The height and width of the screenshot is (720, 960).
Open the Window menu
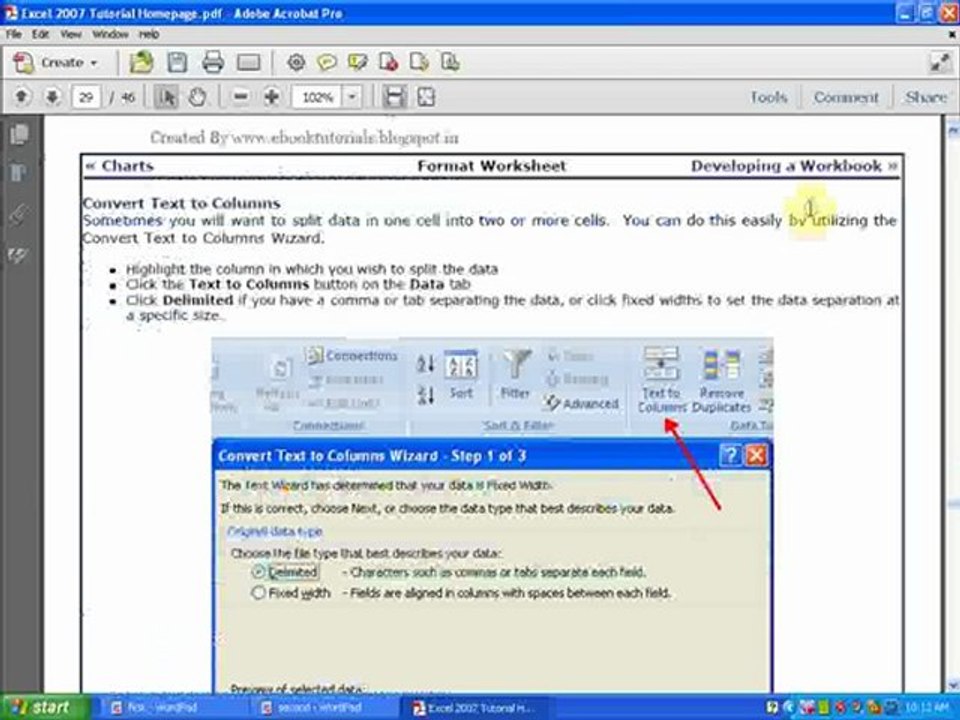[110, 34]
